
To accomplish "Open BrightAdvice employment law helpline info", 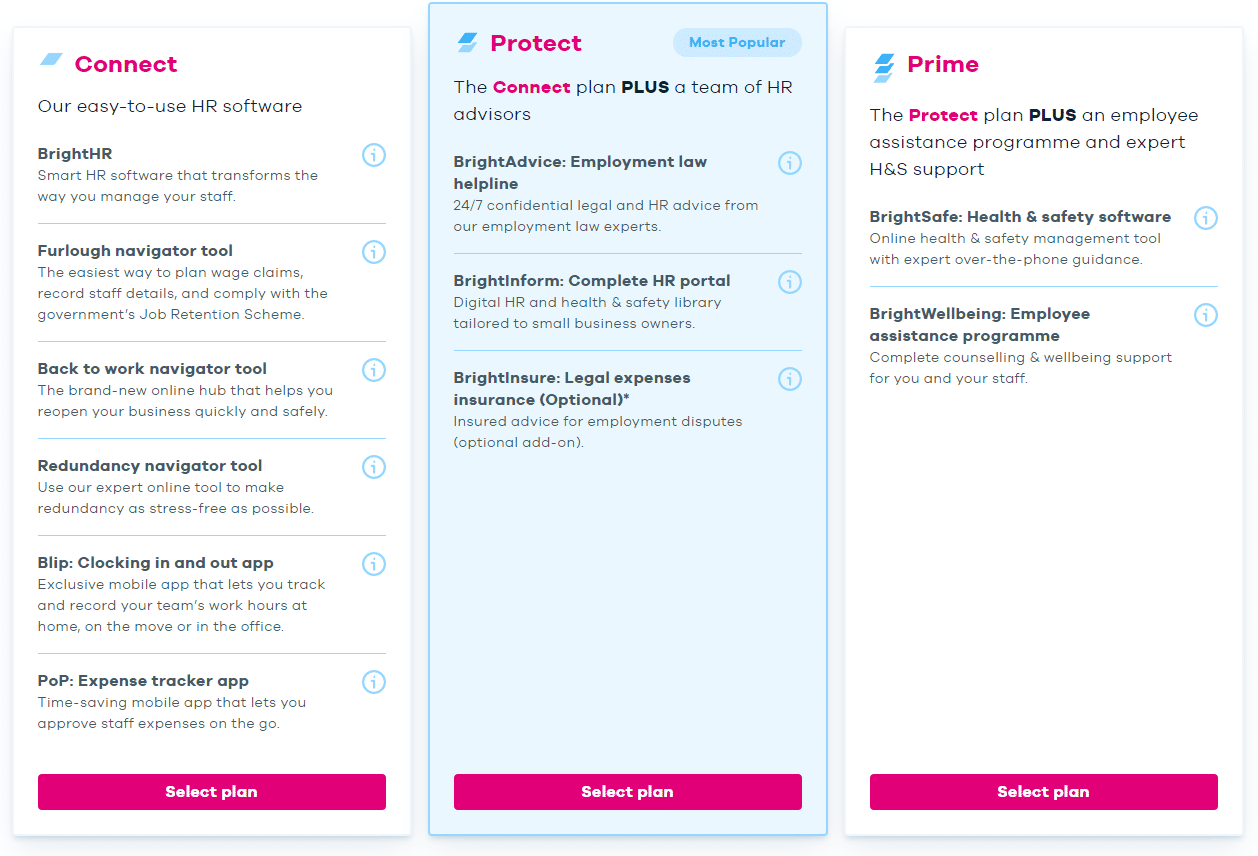I will click(790, 163).
